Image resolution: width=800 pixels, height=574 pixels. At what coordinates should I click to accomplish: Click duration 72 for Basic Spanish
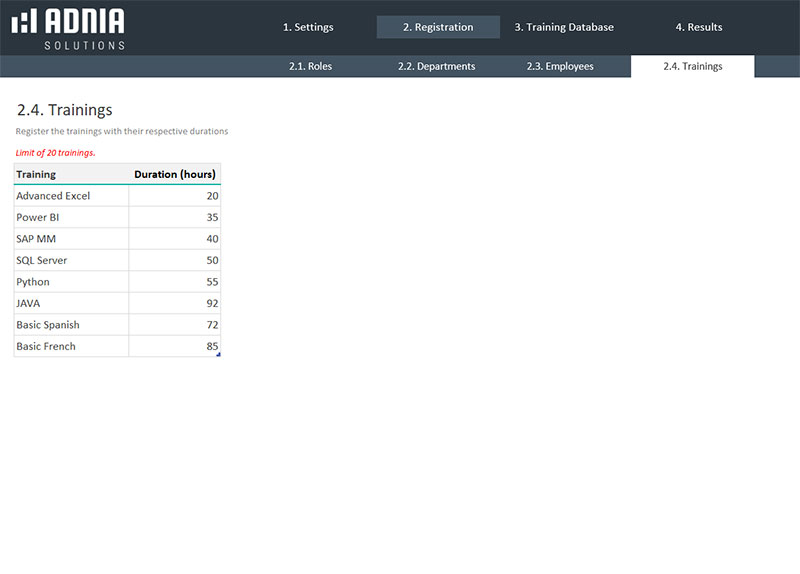174,325
